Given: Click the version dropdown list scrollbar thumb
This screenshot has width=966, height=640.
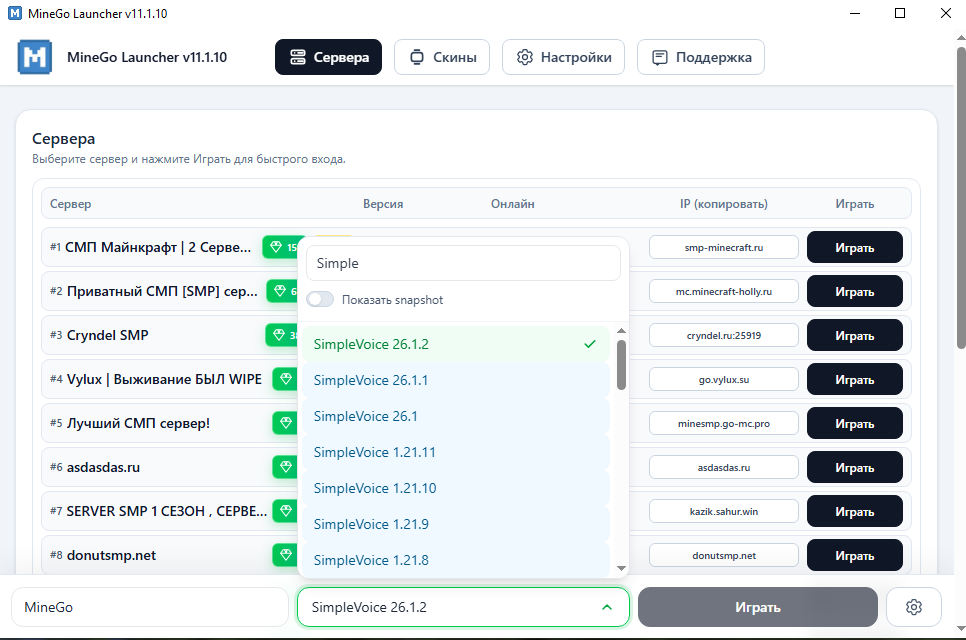Looking at the screenshot, I should pyautogui.click(x=621, y=364).
